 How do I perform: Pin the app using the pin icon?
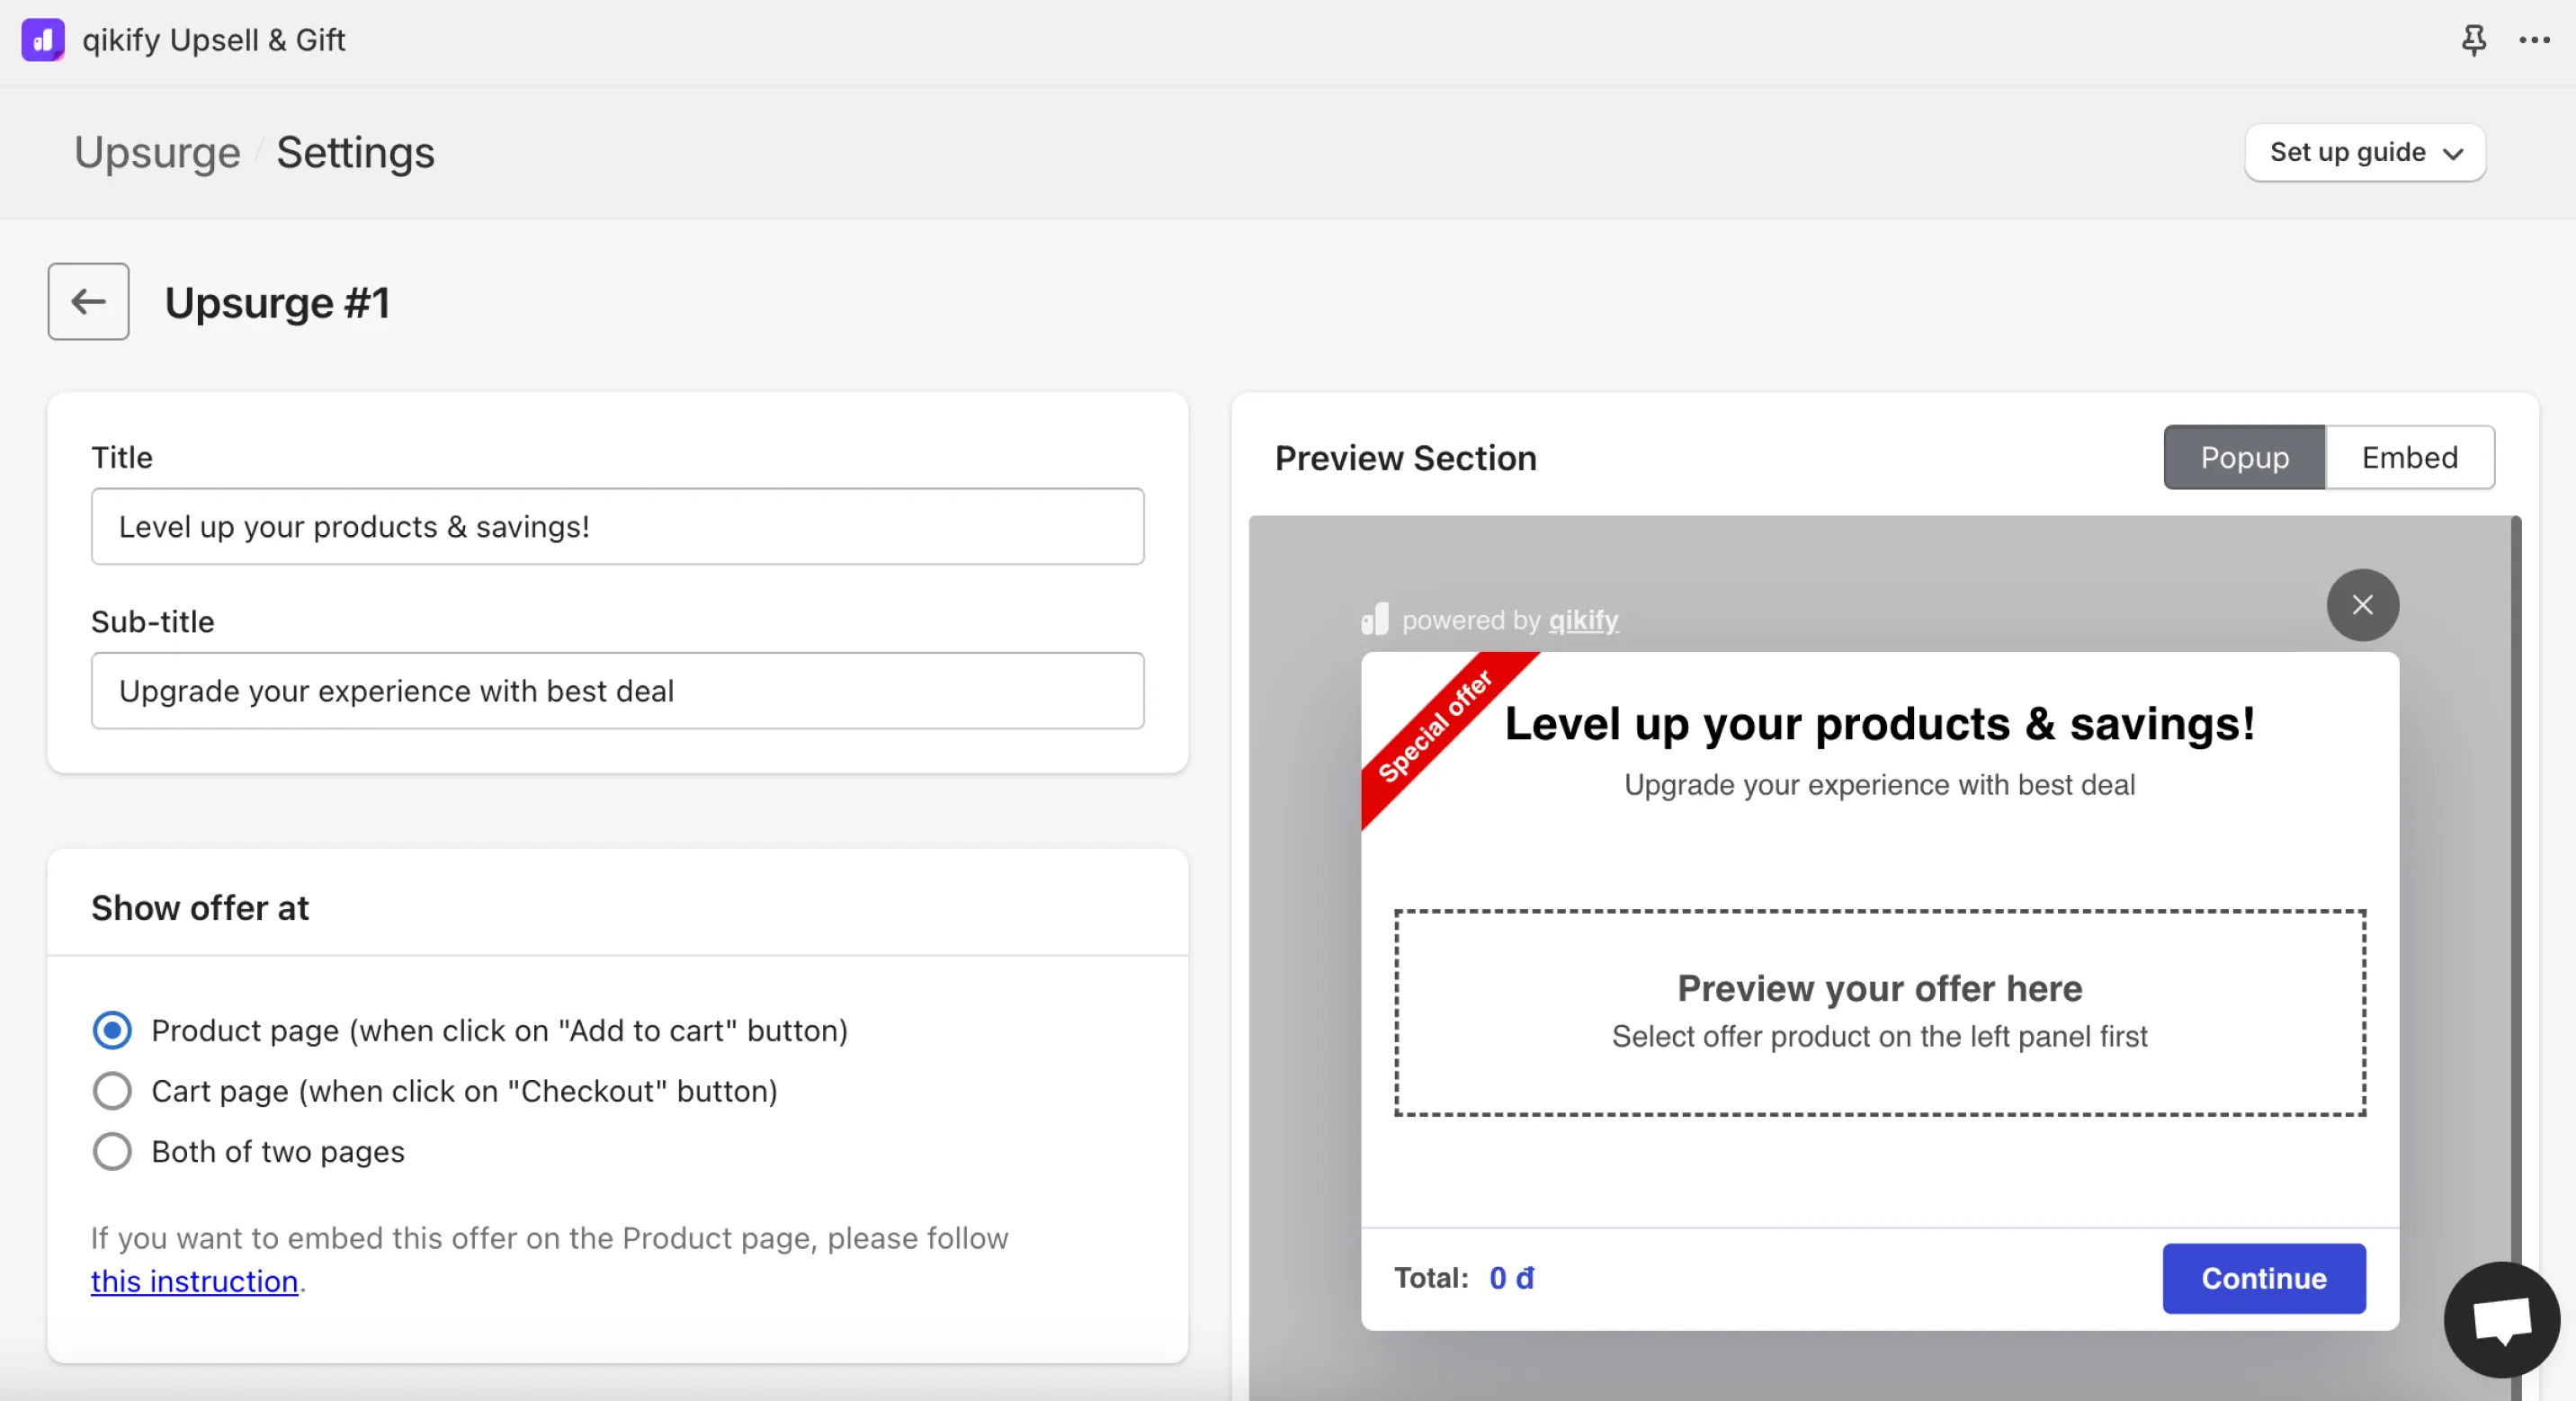click(x=2474, y=40)
